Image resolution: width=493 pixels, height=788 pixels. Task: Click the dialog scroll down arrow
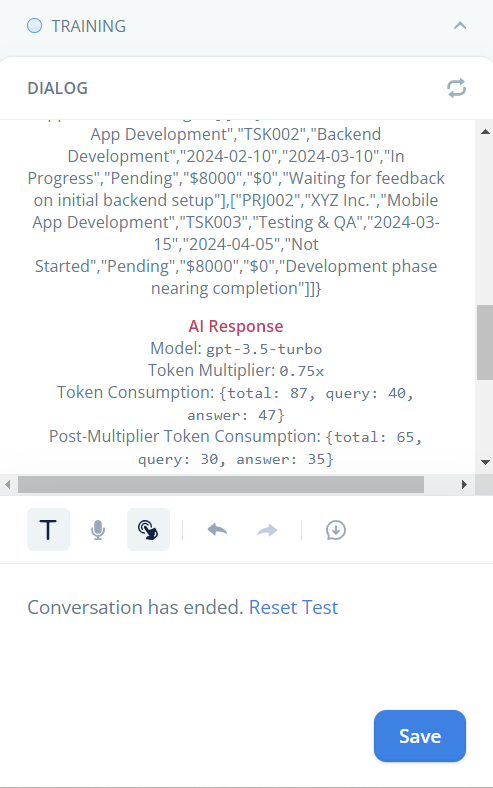[485, 462]
